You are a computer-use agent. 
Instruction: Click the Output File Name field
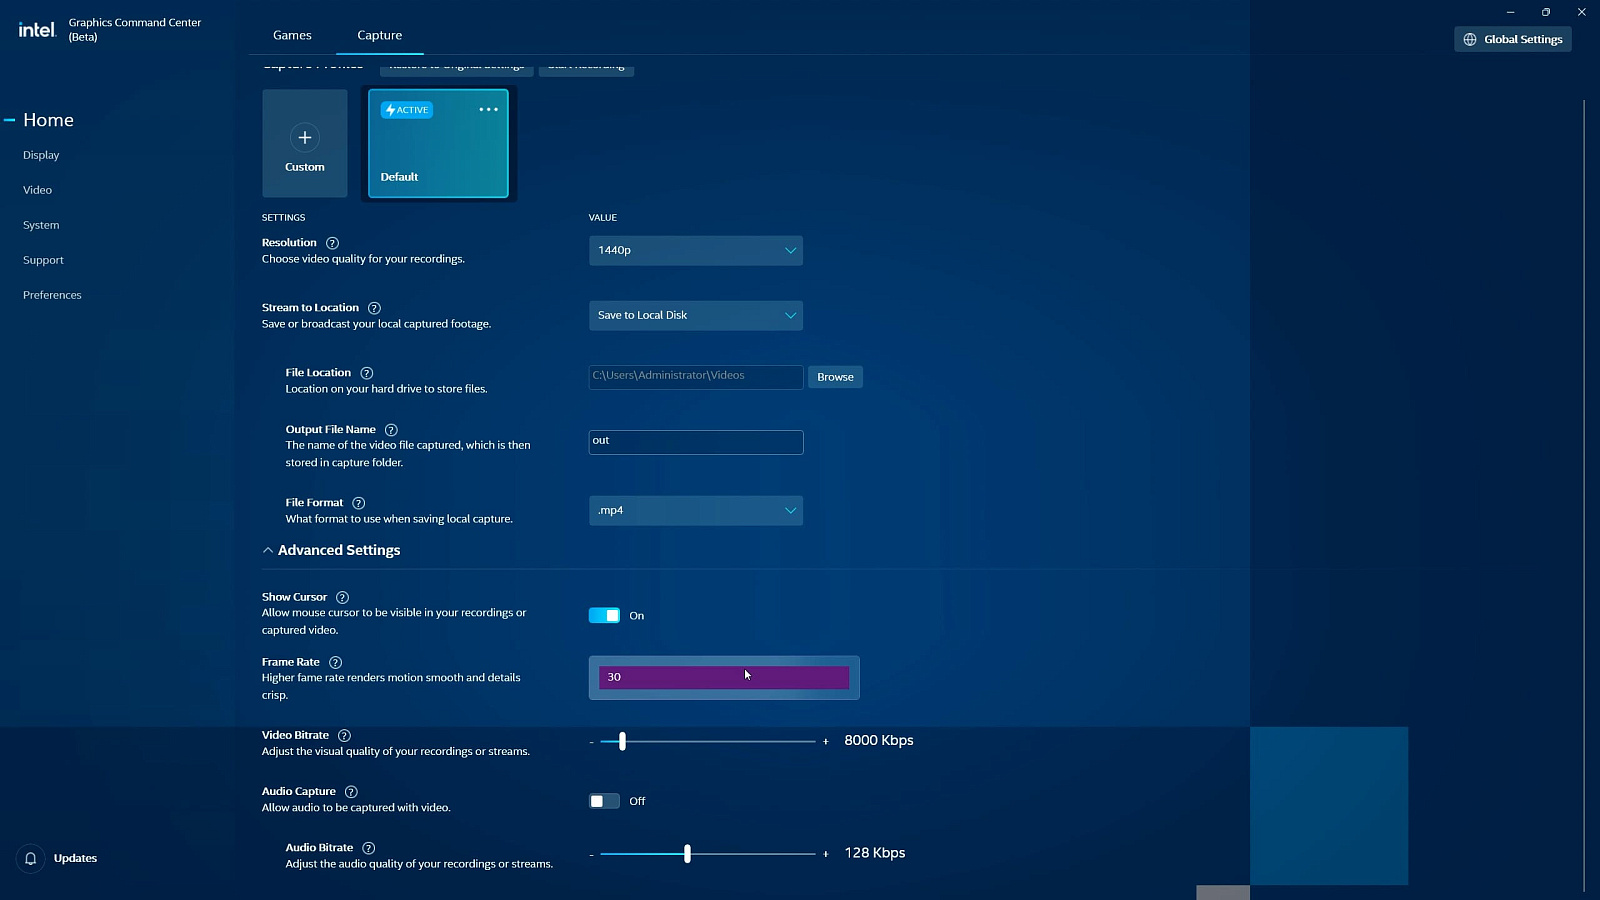696,442
